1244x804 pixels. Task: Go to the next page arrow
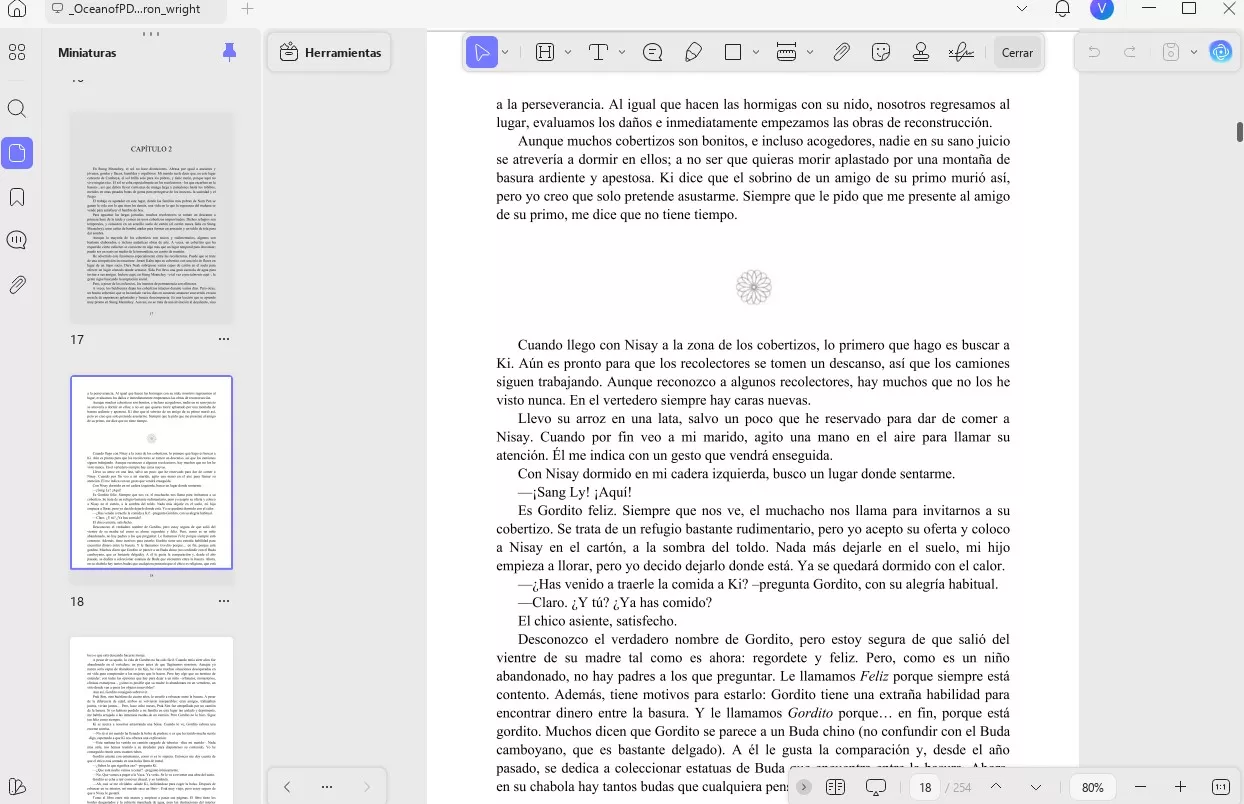1036,787
